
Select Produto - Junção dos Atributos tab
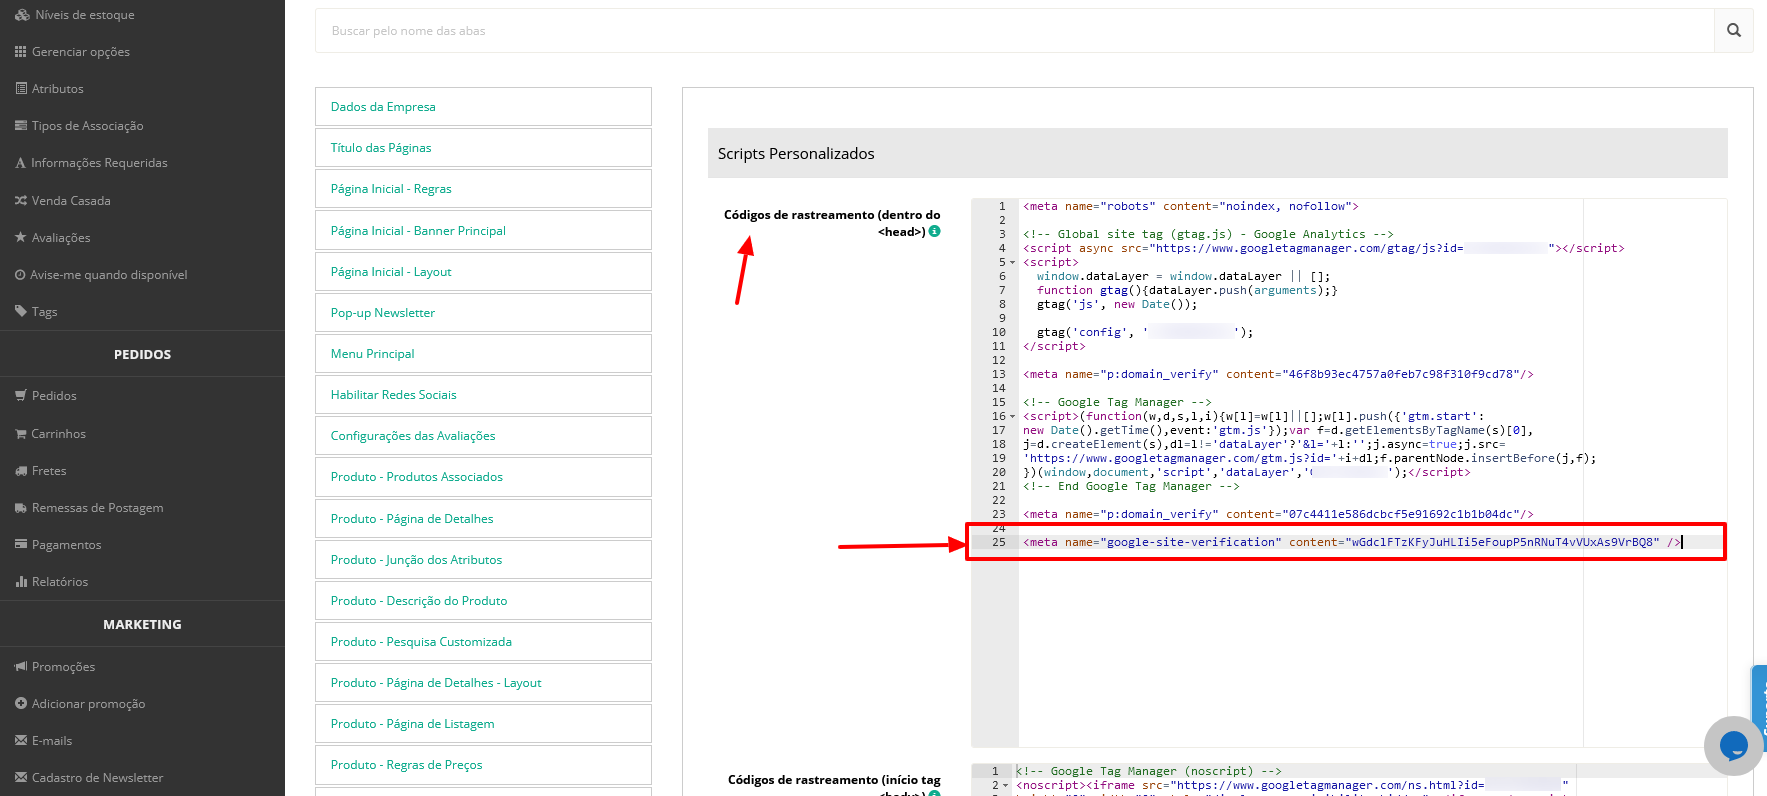(483, 560)
